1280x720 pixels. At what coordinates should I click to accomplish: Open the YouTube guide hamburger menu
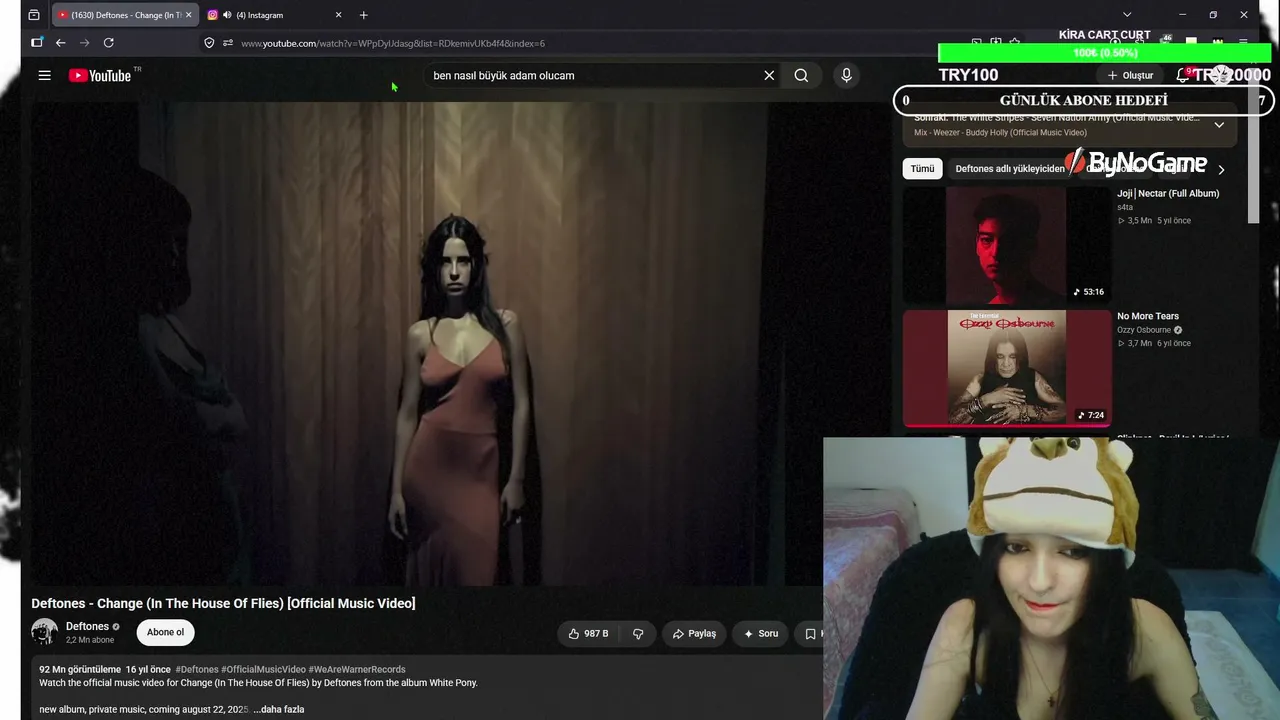tap(44, 75)
